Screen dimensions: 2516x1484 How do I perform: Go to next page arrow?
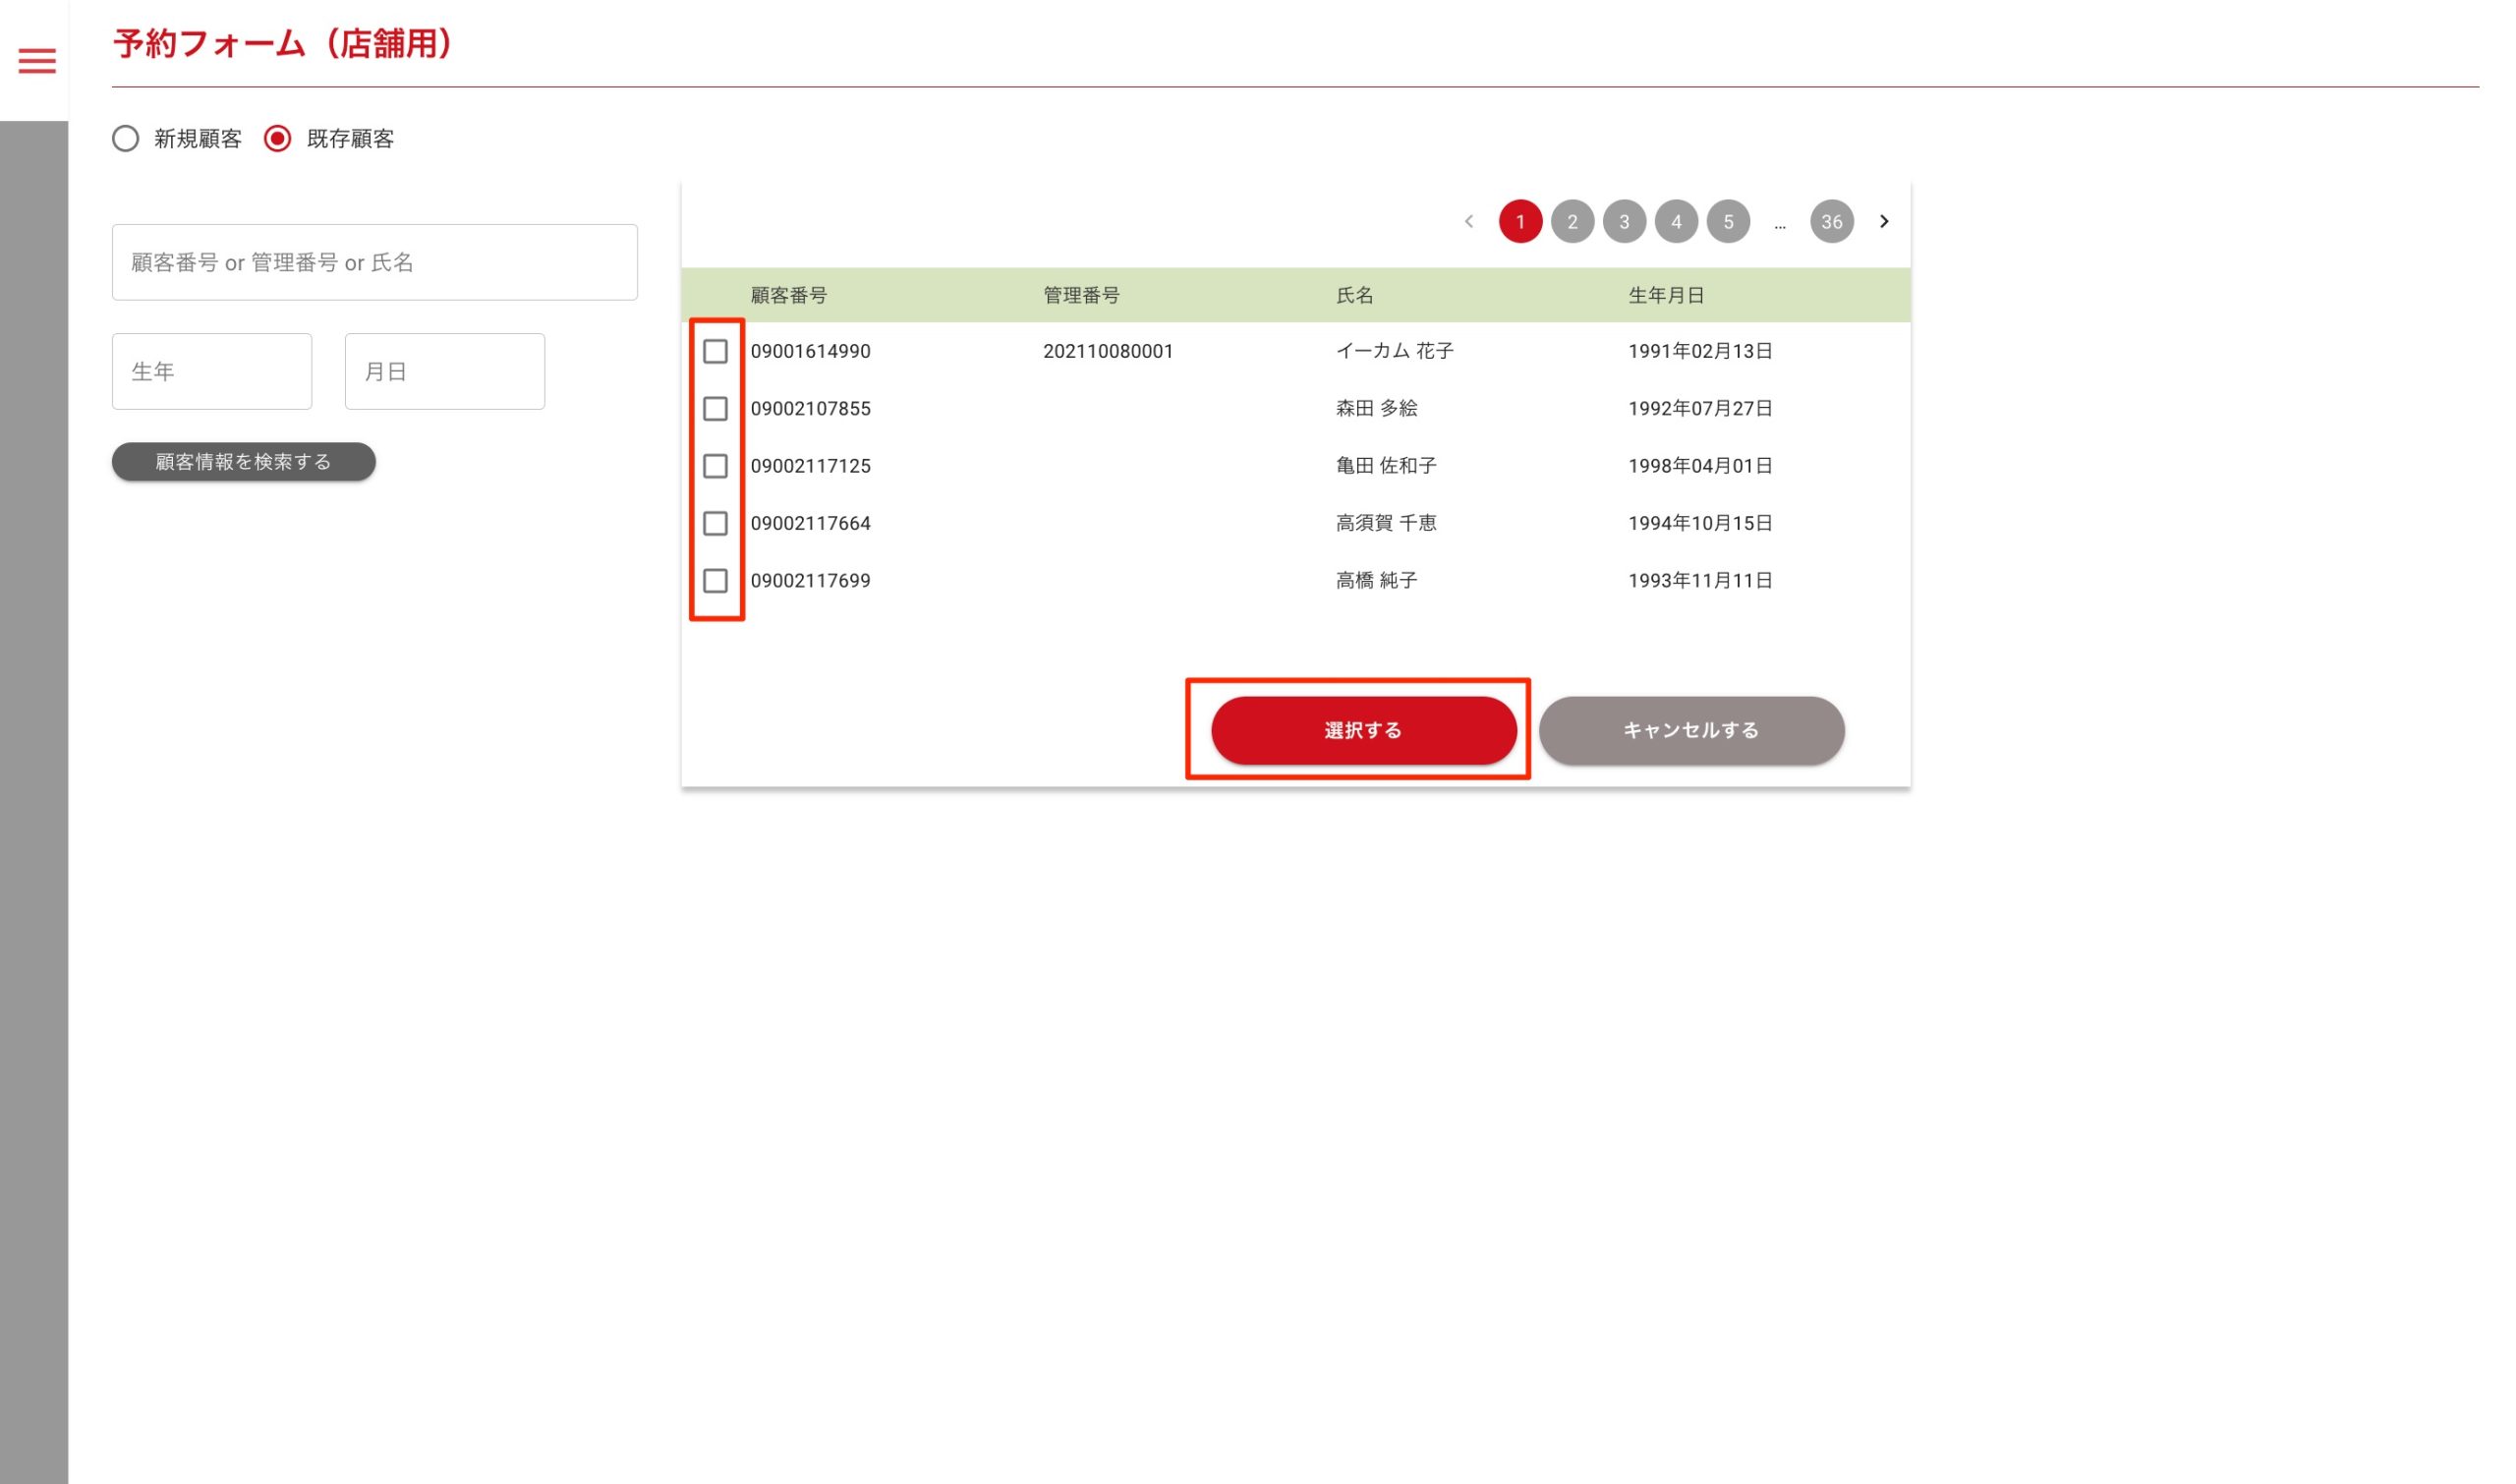[1883, 221]
